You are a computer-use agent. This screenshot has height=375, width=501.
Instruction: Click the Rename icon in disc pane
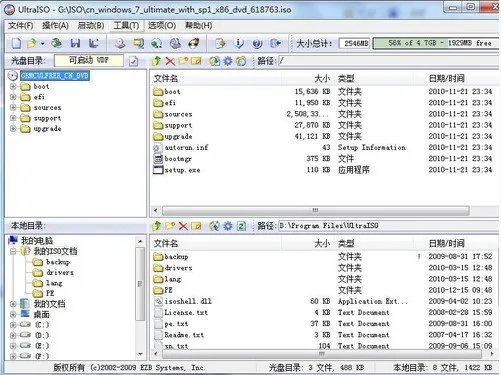pyautogui.click(x=196, y=61)
